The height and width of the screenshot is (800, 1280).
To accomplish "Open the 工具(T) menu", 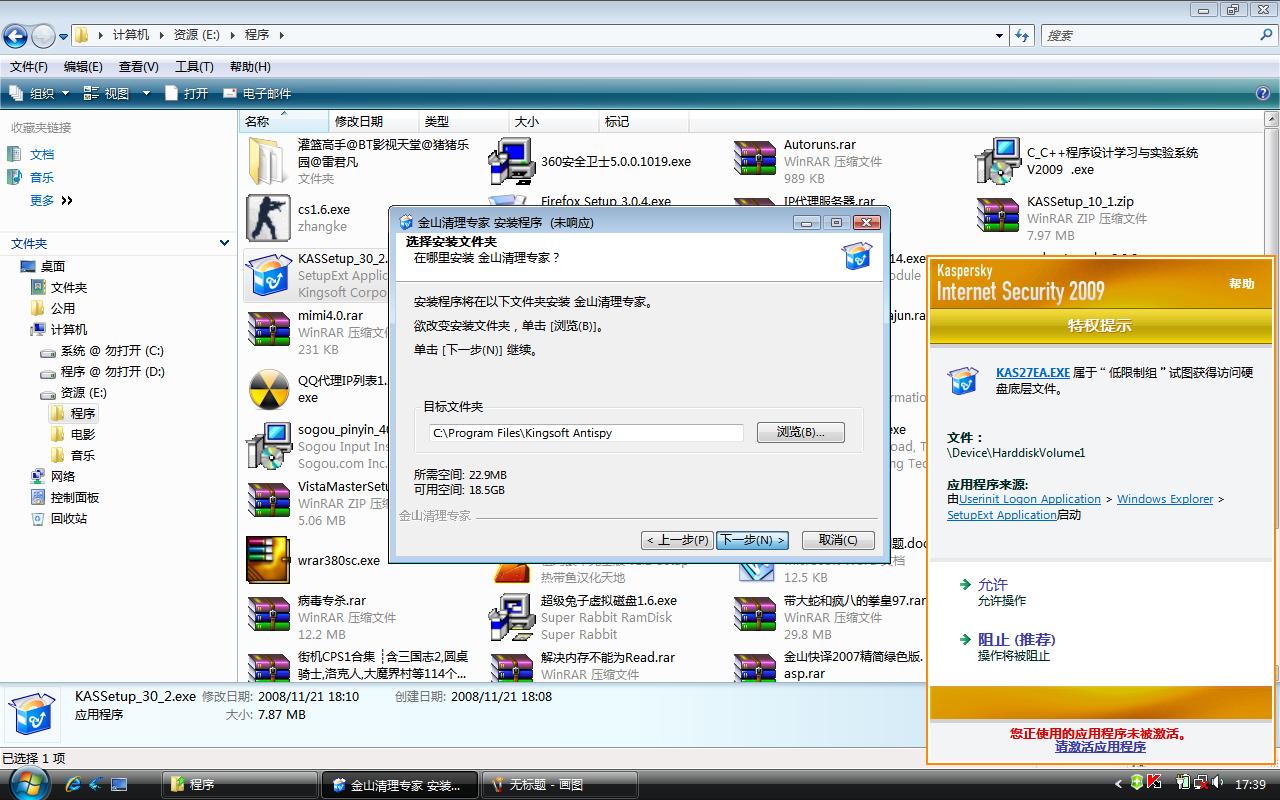I will [x=194, y=67].
